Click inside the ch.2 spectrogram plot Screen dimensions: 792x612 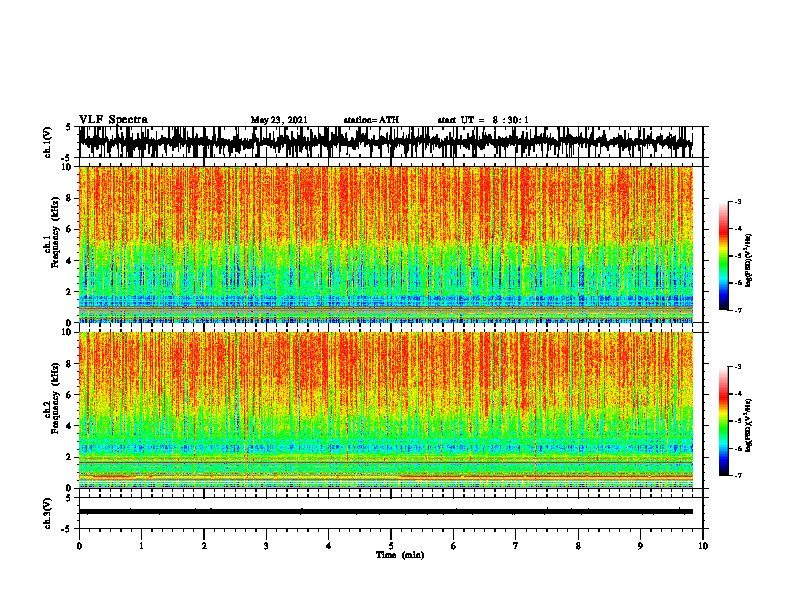pos(386,410)
